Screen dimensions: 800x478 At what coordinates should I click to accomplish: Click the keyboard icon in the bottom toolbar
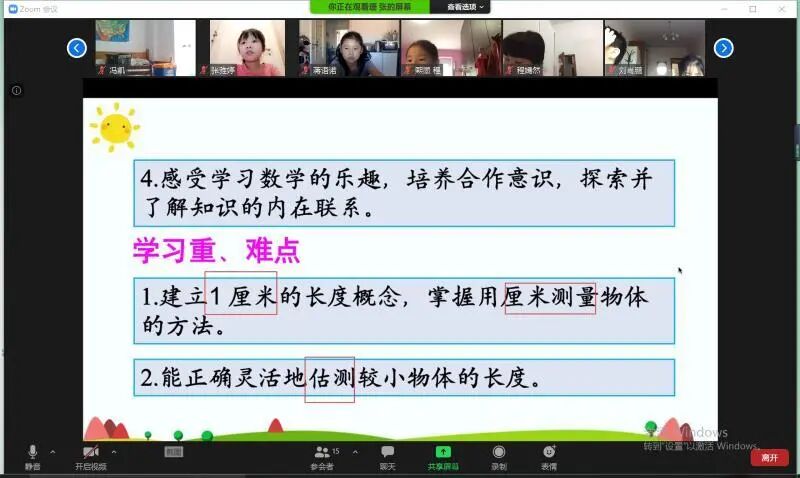[173, 452]
